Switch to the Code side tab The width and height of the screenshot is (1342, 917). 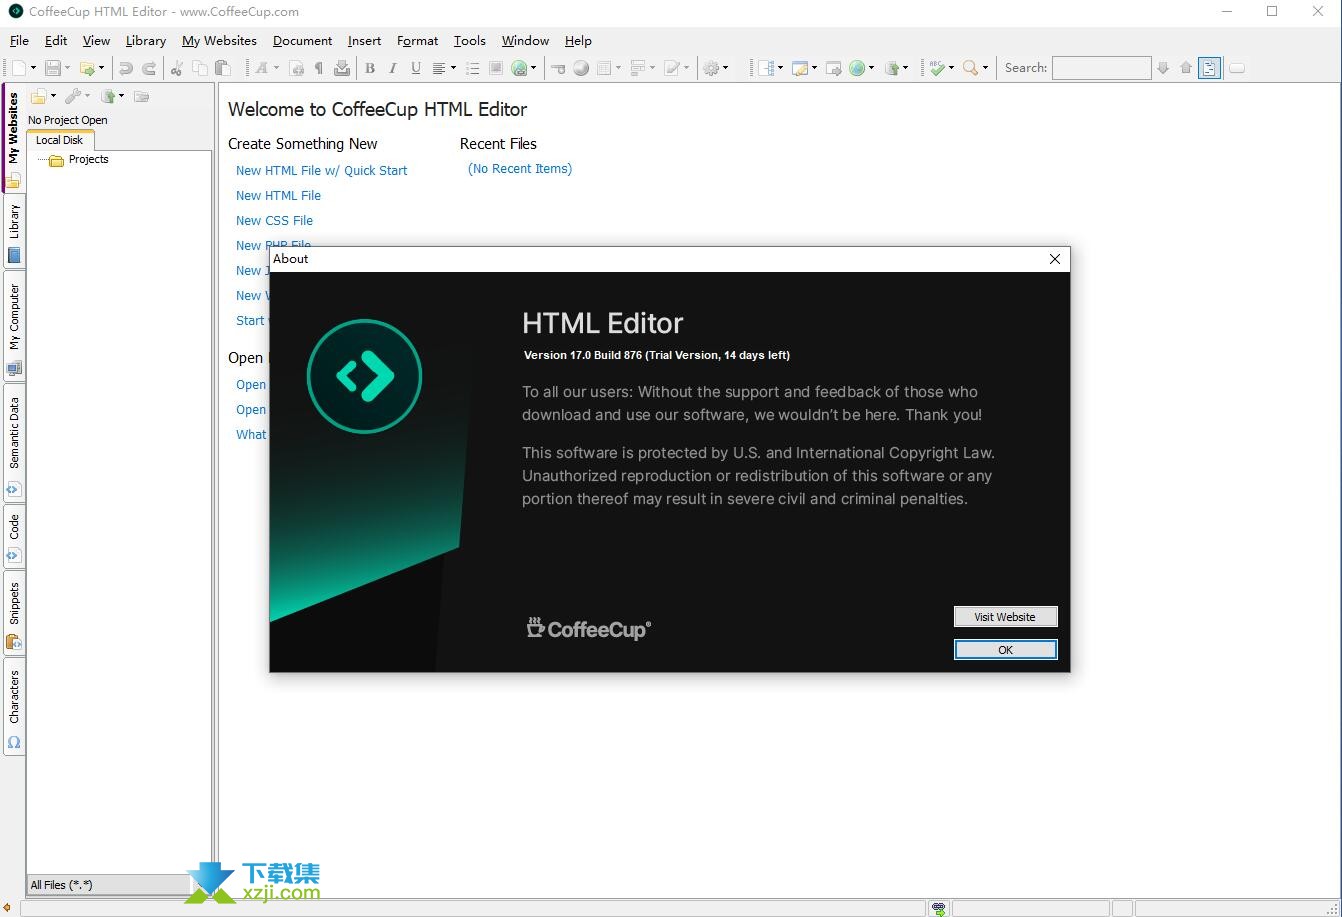(x=14, y=536)
